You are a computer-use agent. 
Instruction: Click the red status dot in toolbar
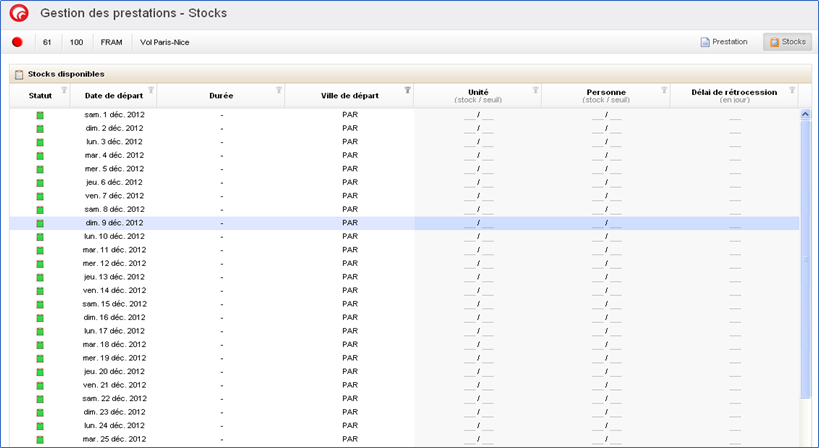click(17, 42)
